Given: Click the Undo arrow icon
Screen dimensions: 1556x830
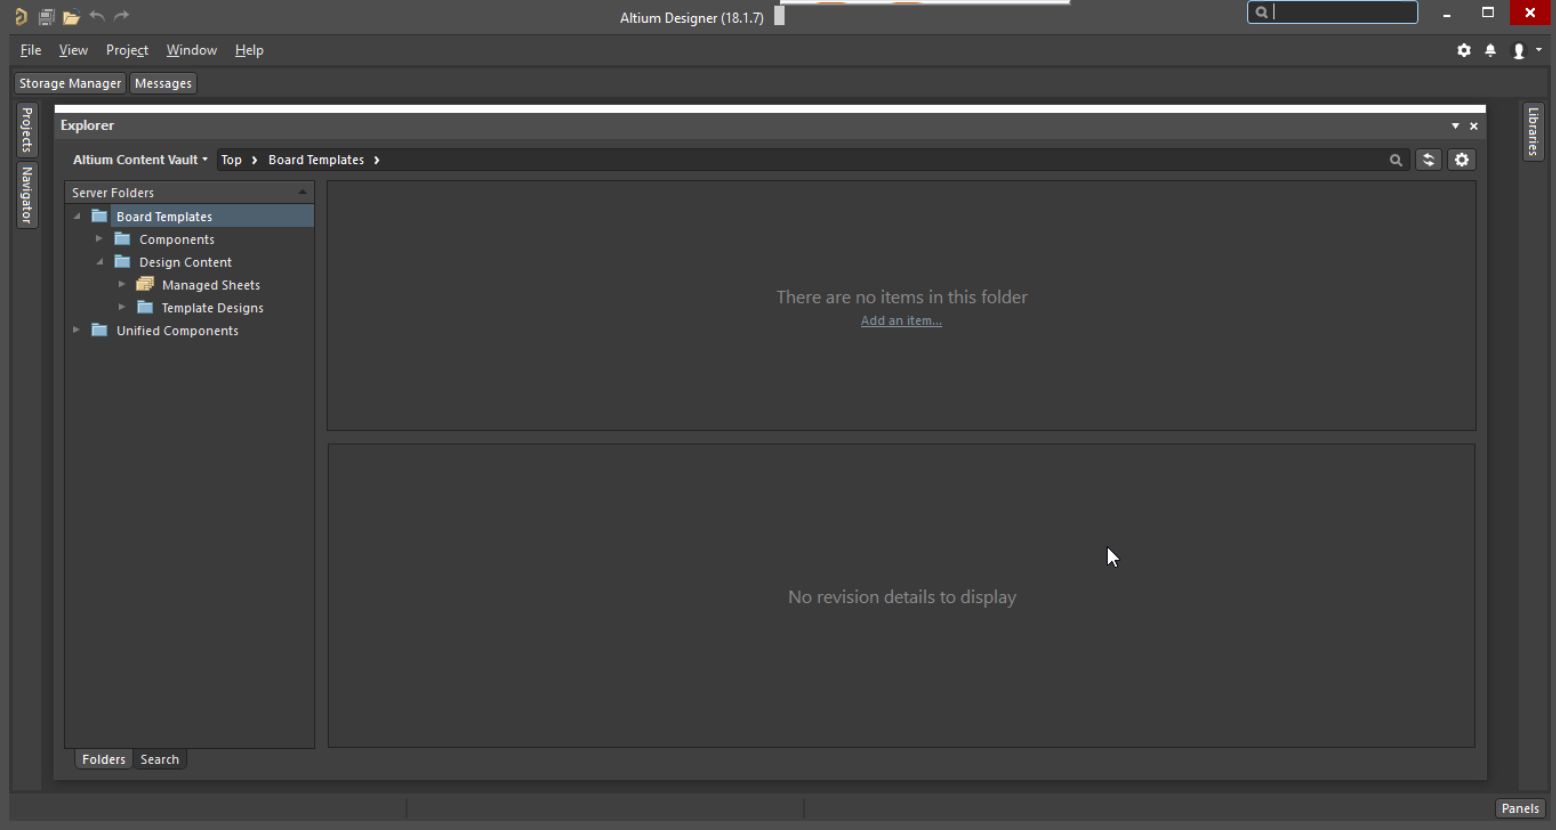Looking at the screenshot, I should tap(97, 16).
